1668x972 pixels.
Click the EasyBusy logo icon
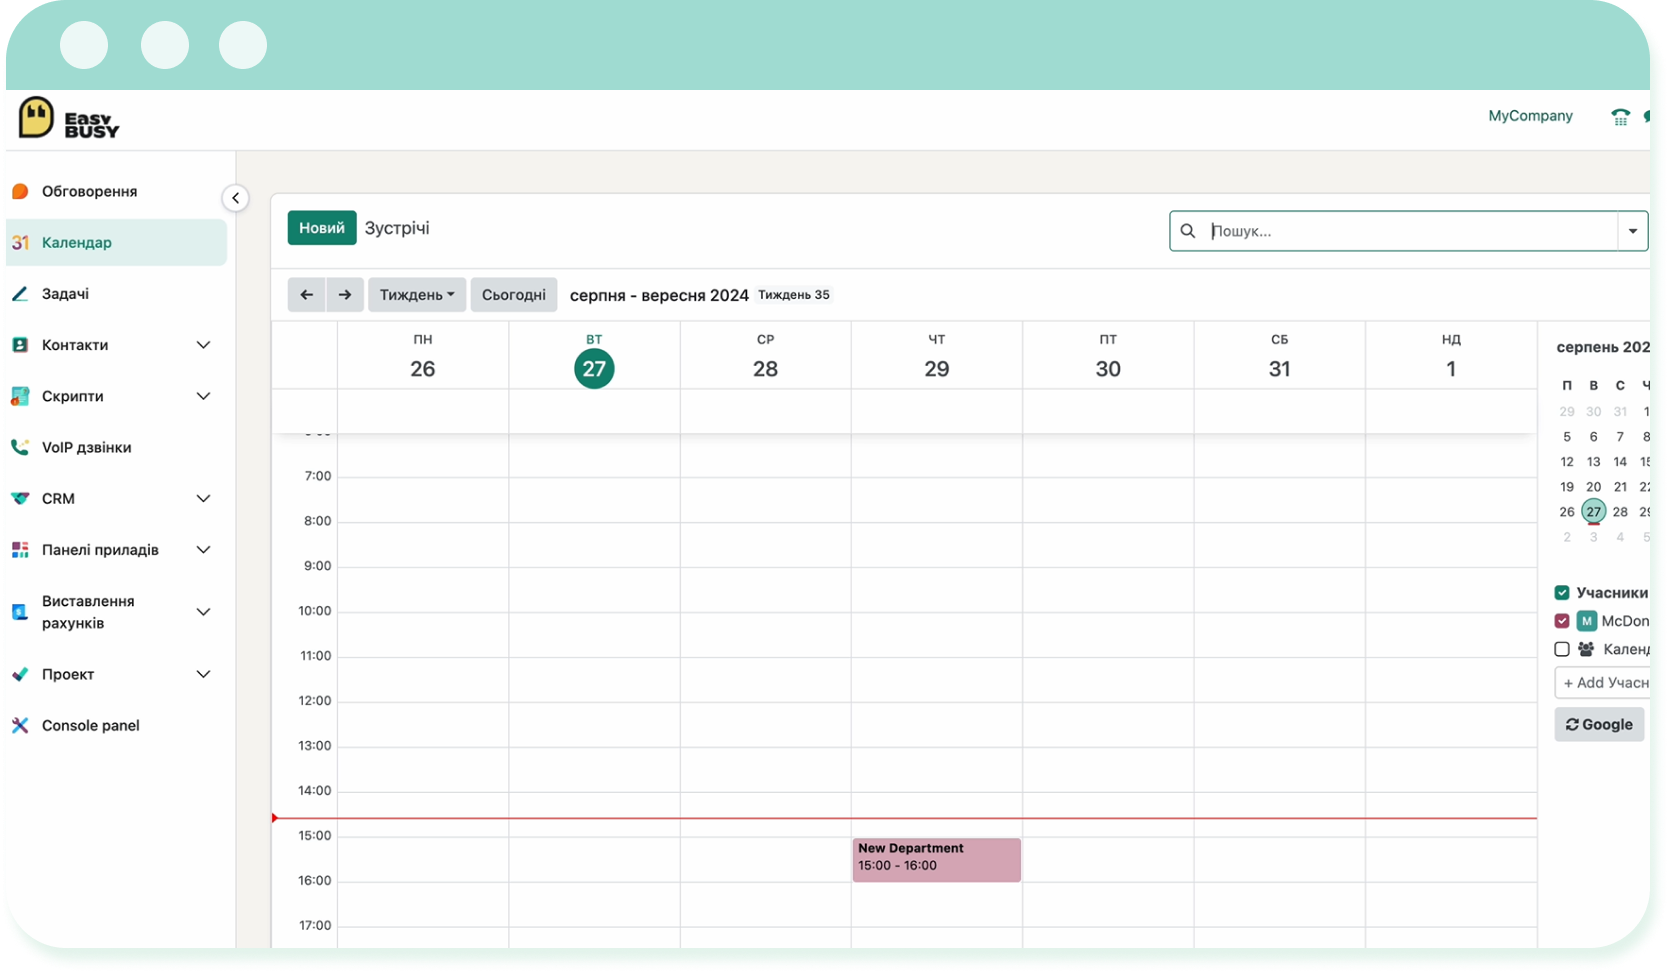click(x=36, y=118)
